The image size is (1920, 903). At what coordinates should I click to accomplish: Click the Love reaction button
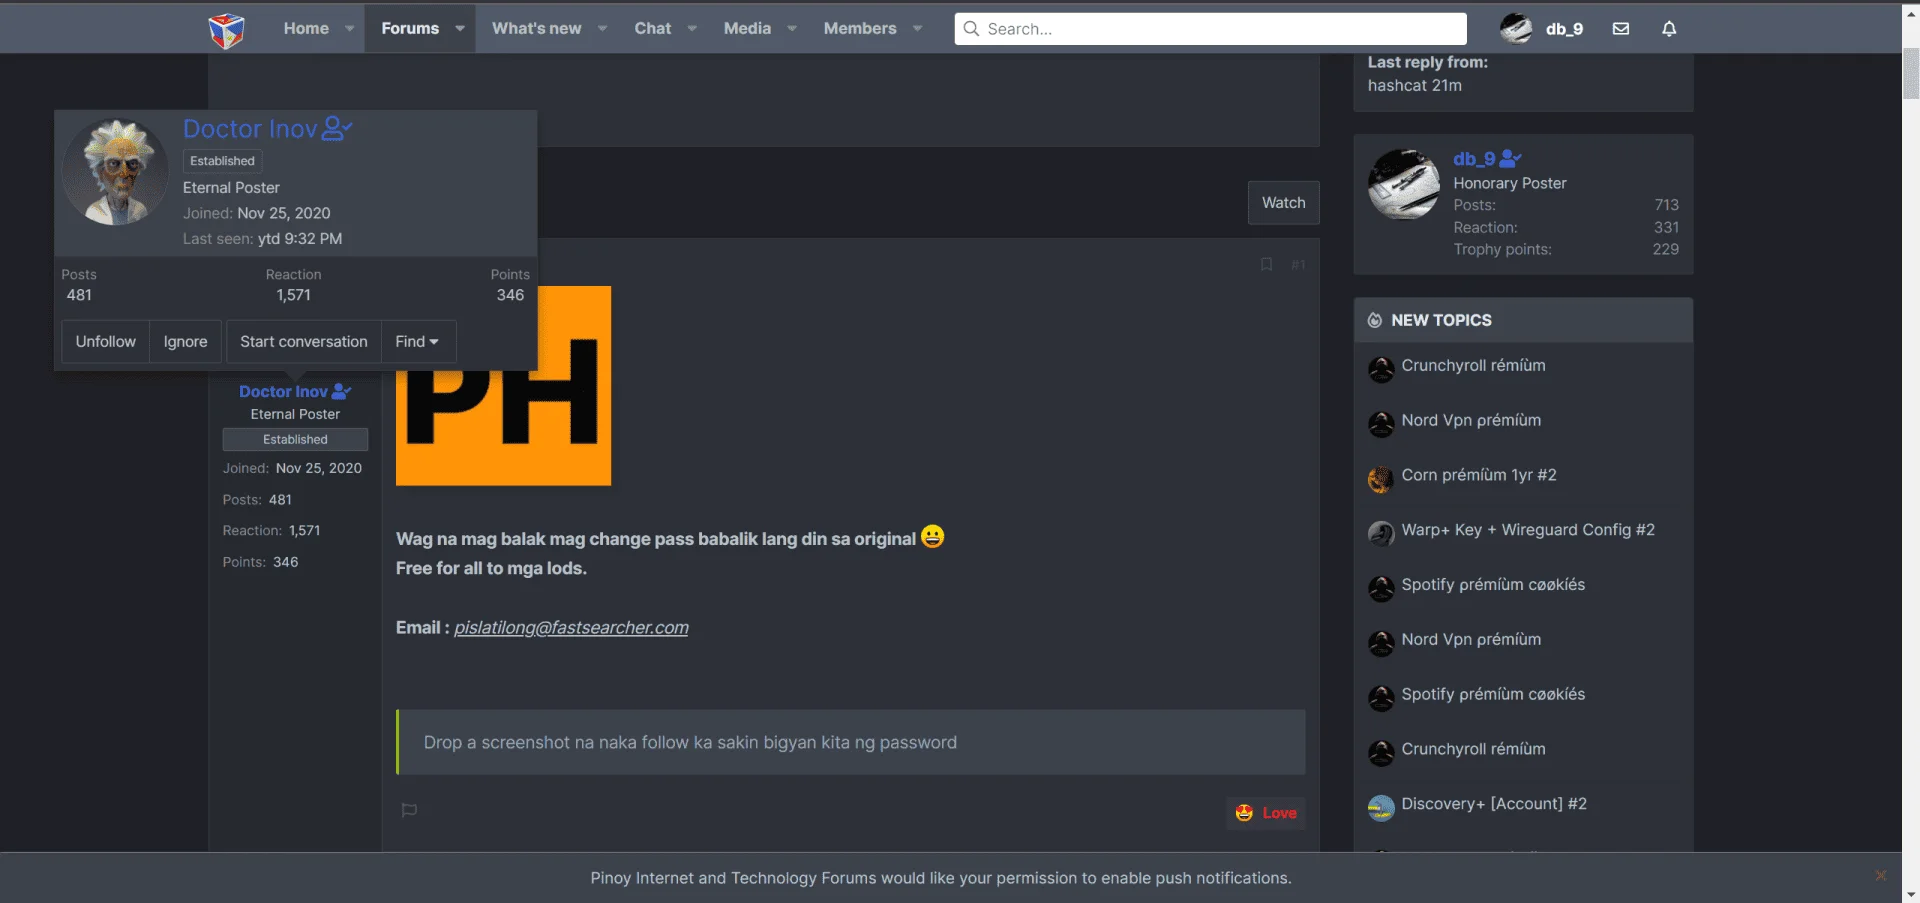[x=1266, y=813]
